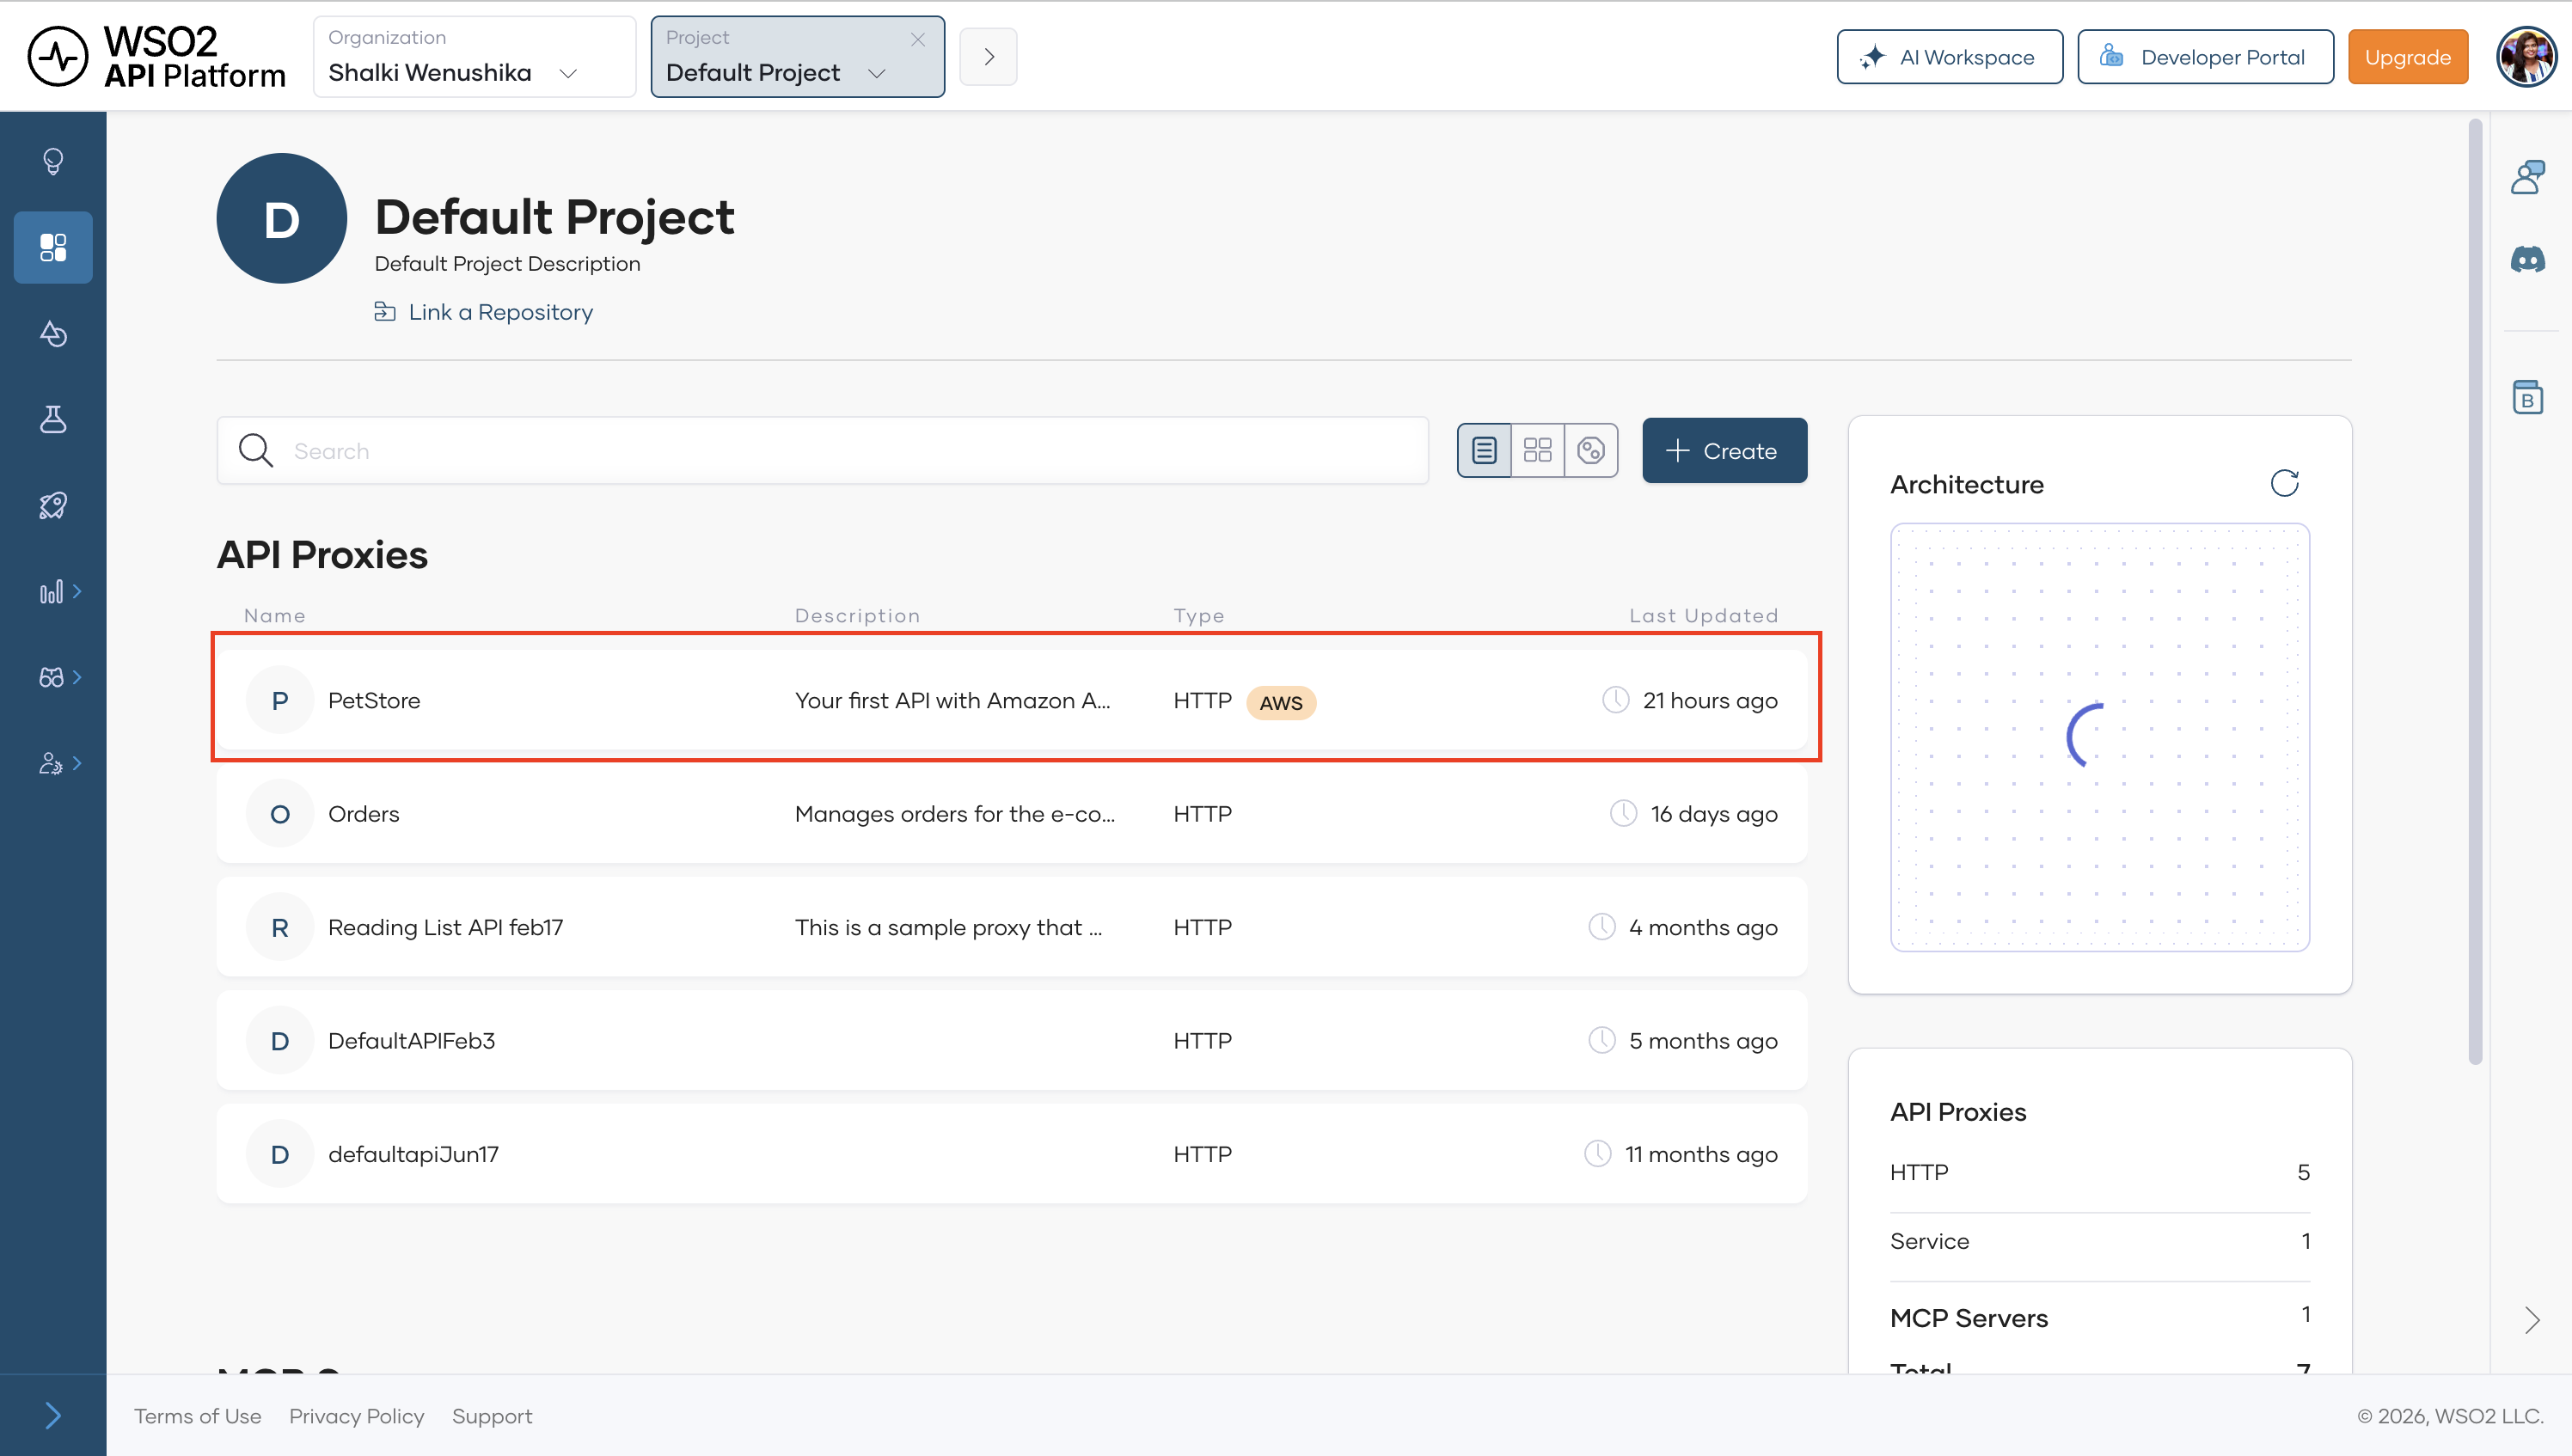Viewport: 2572px width, 1456px height.
Task: Click the large D project avatar
Action: pyautogui.click(x=282, y=218)
